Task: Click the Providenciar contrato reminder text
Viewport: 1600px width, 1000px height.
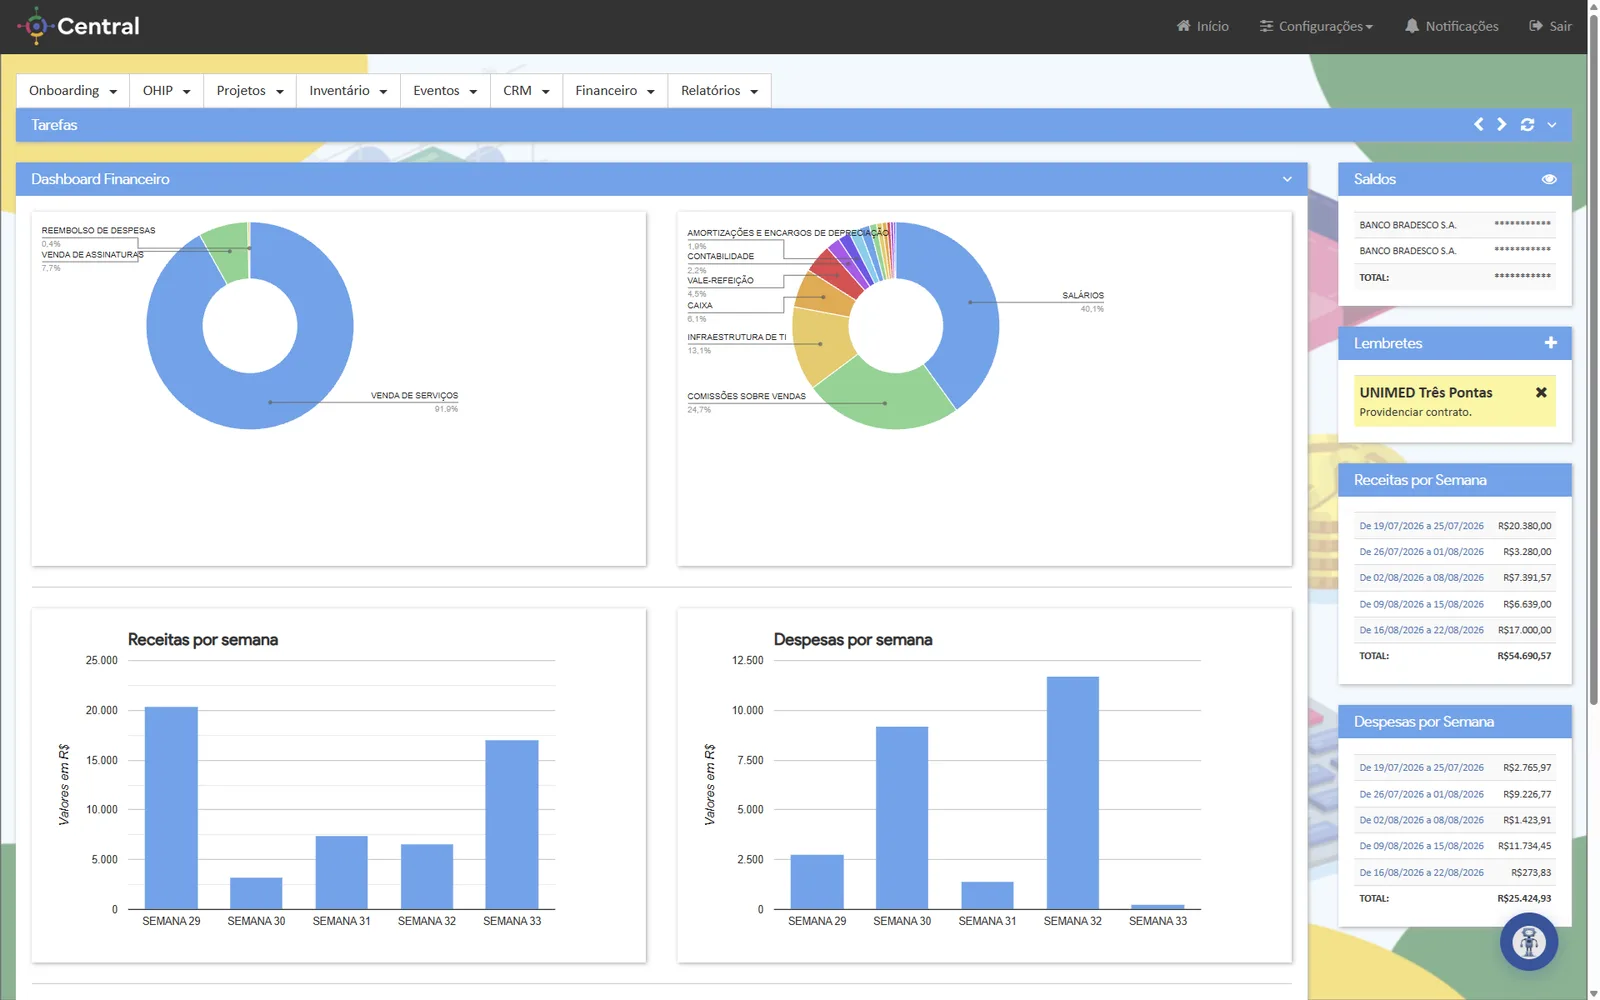Action: pyautogui.click(x=1415, y=412)
